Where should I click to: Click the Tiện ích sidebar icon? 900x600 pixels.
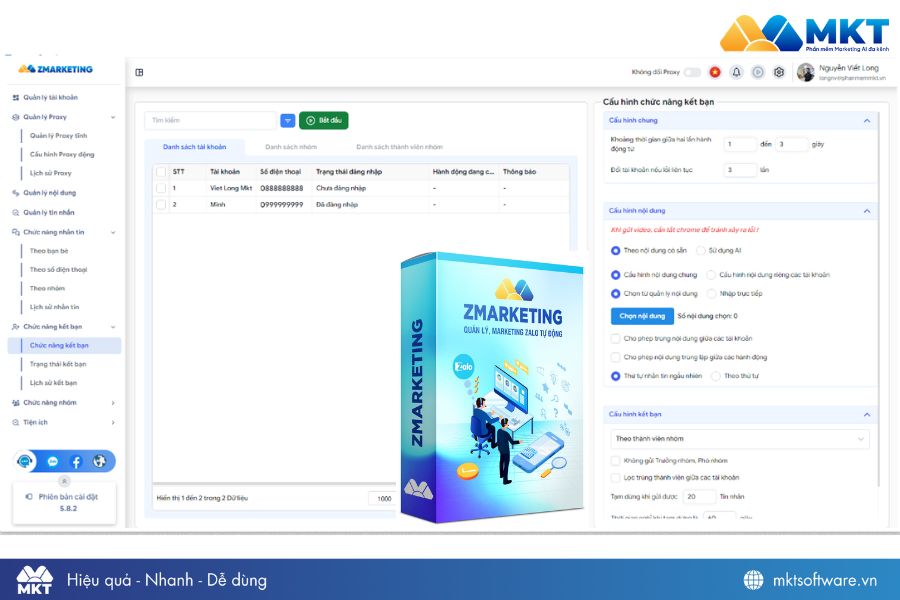click(x=15, y=422)
